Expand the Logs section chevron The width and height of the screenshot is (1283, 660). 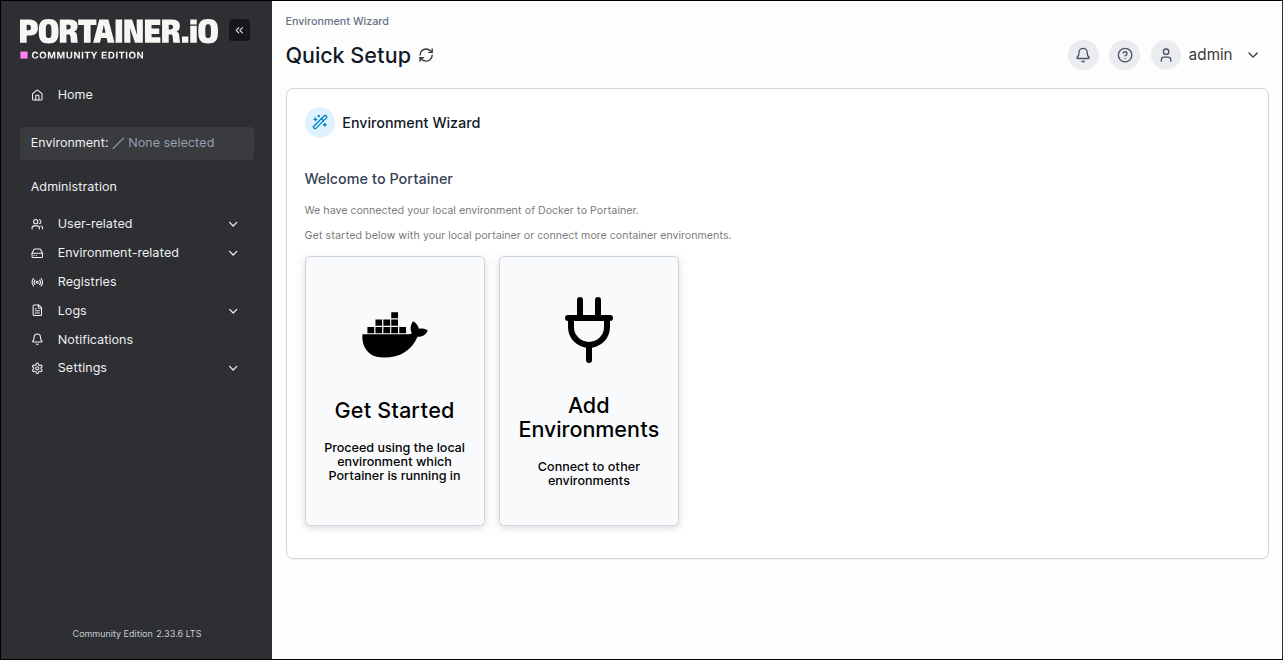[233, 311]
